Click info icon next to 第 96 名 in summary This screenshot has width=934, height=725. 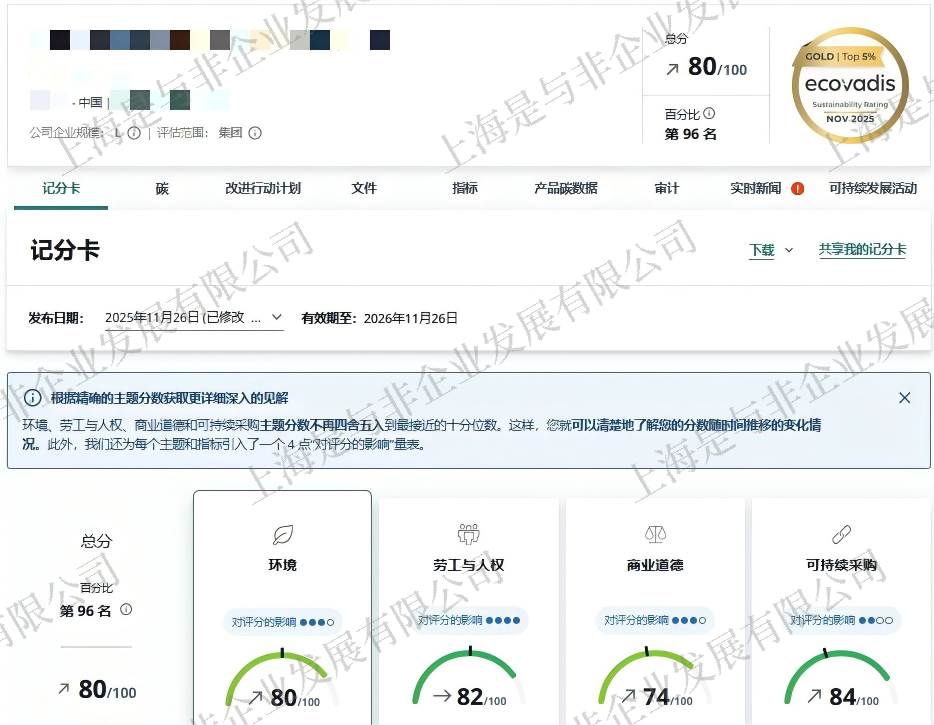tap(126, 610)
